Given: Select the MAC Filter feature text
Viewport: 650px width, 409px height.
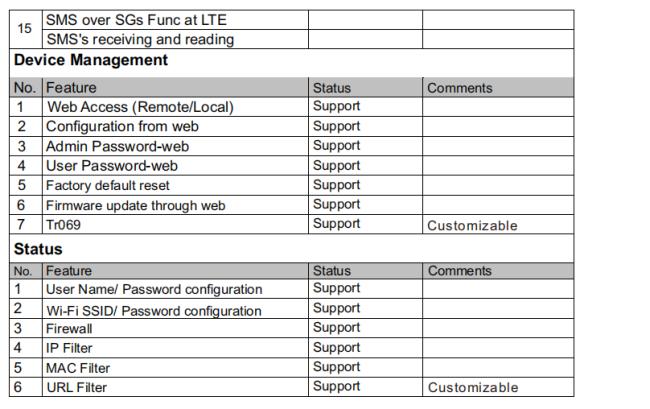Looking at the screenshot, I should [x=78, y=368].
